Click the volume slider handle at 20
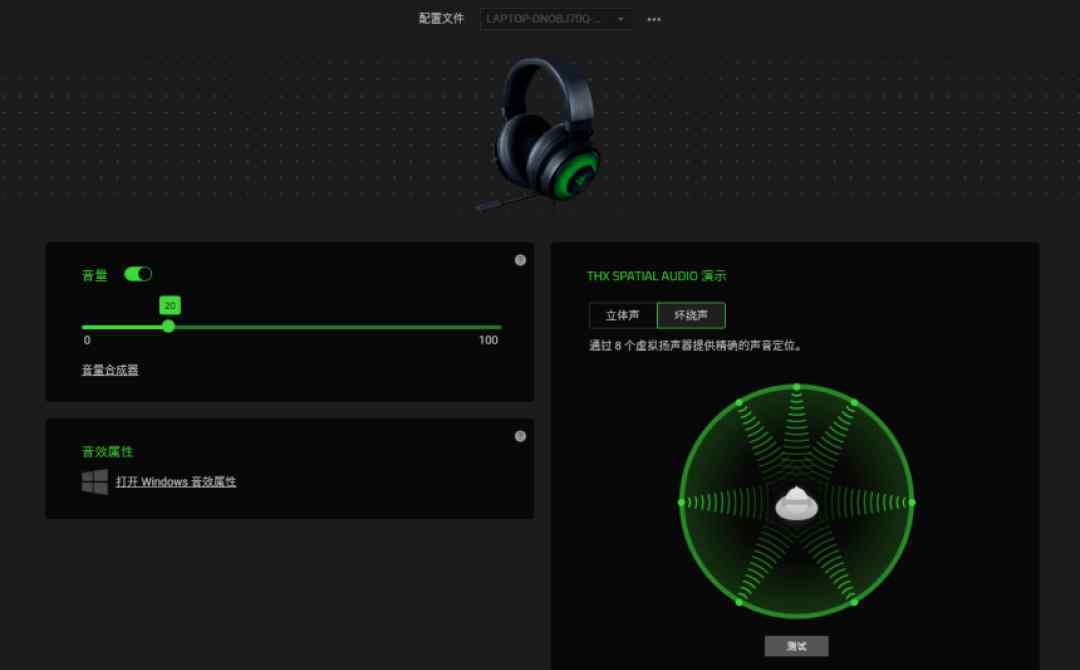Viewport: 1080px width, 670px height. tap(169, 326)
